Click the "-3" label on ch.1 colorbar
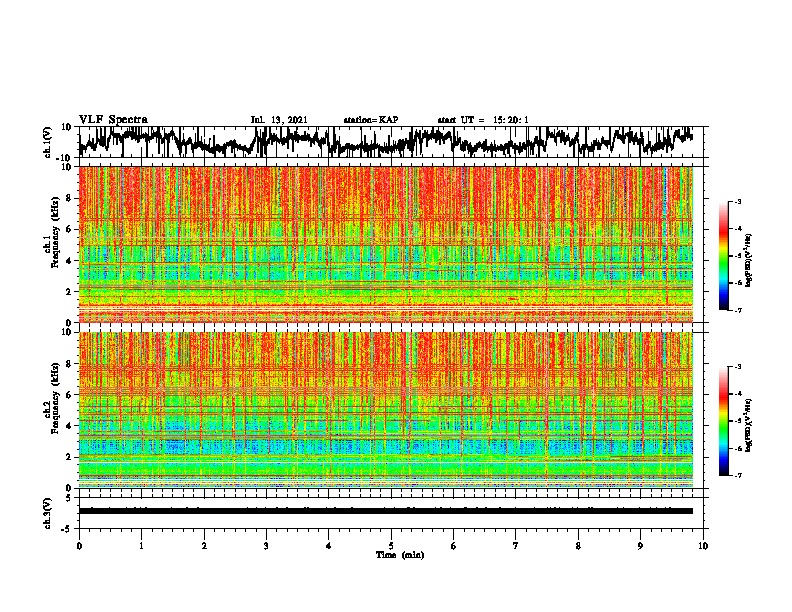Viewport: 792px width, 612px height. pos(738,201)
